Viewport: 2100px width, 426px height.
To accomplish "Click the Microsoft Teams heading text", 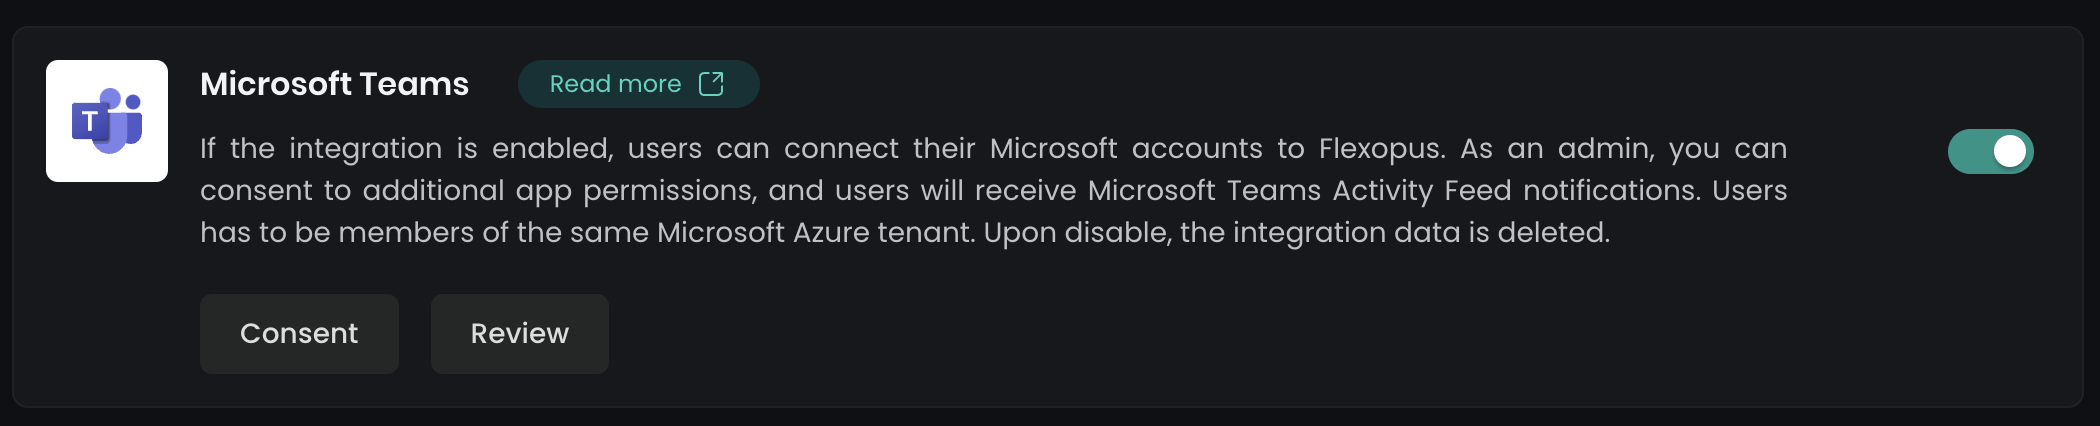I will pyautogui.click(x=334, y=84).
